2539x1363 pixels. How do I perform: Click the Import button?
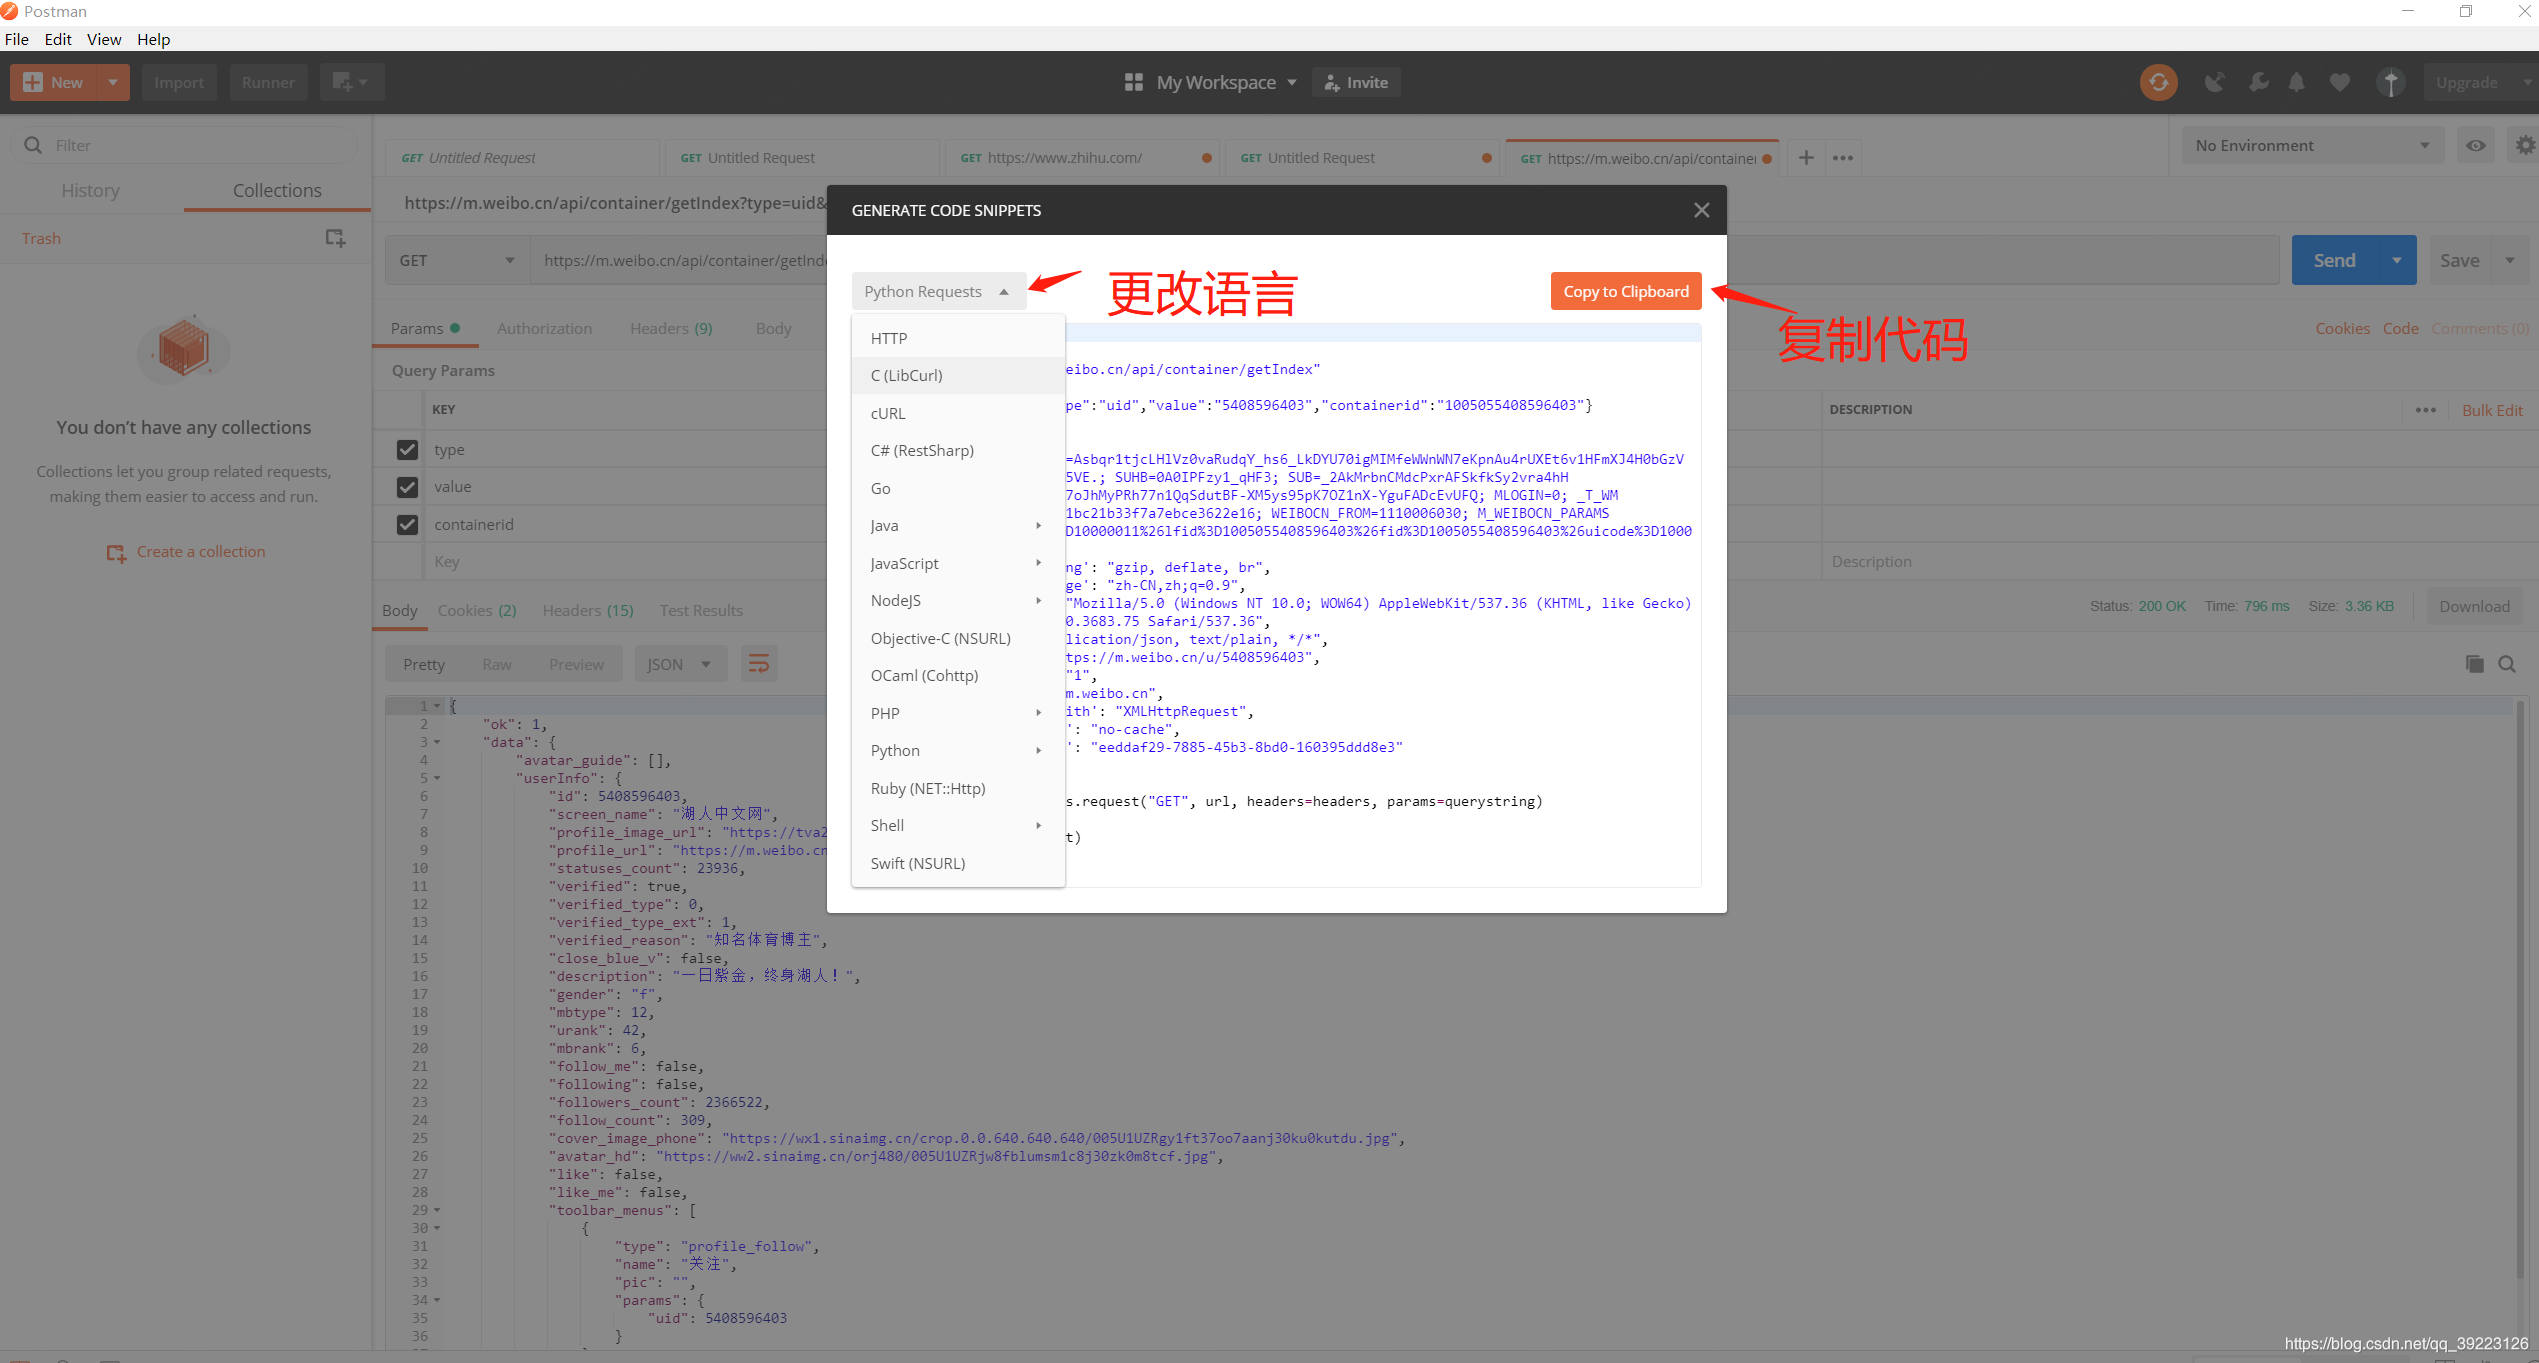tap(179, 82)
